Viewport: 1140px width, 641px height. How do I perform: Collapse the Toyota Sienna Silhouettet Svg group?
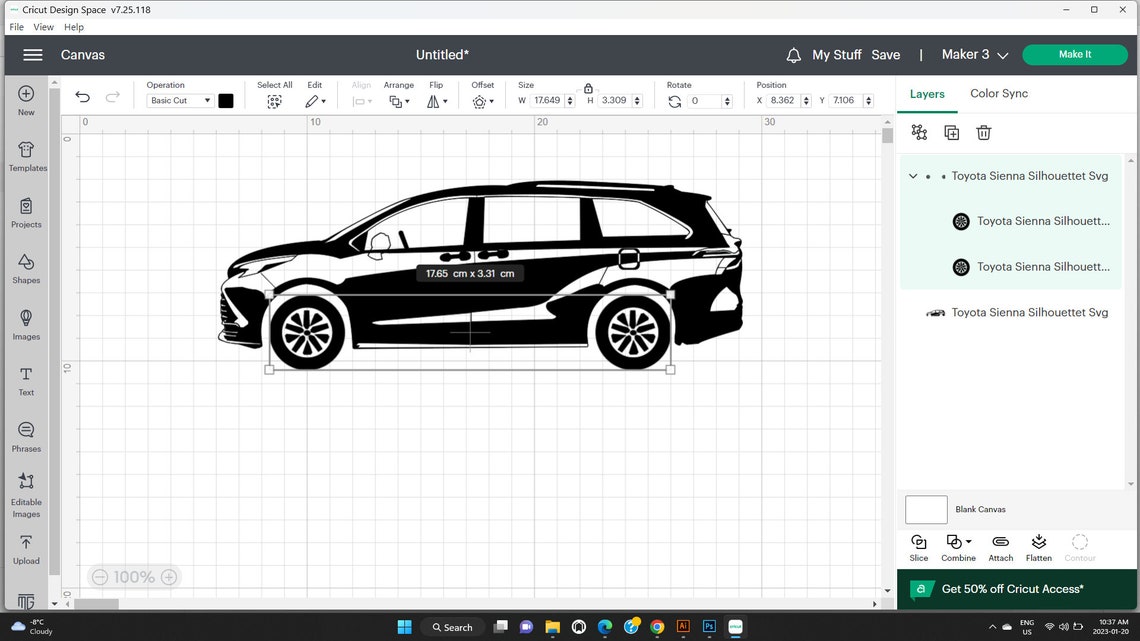tap(911, 175)
